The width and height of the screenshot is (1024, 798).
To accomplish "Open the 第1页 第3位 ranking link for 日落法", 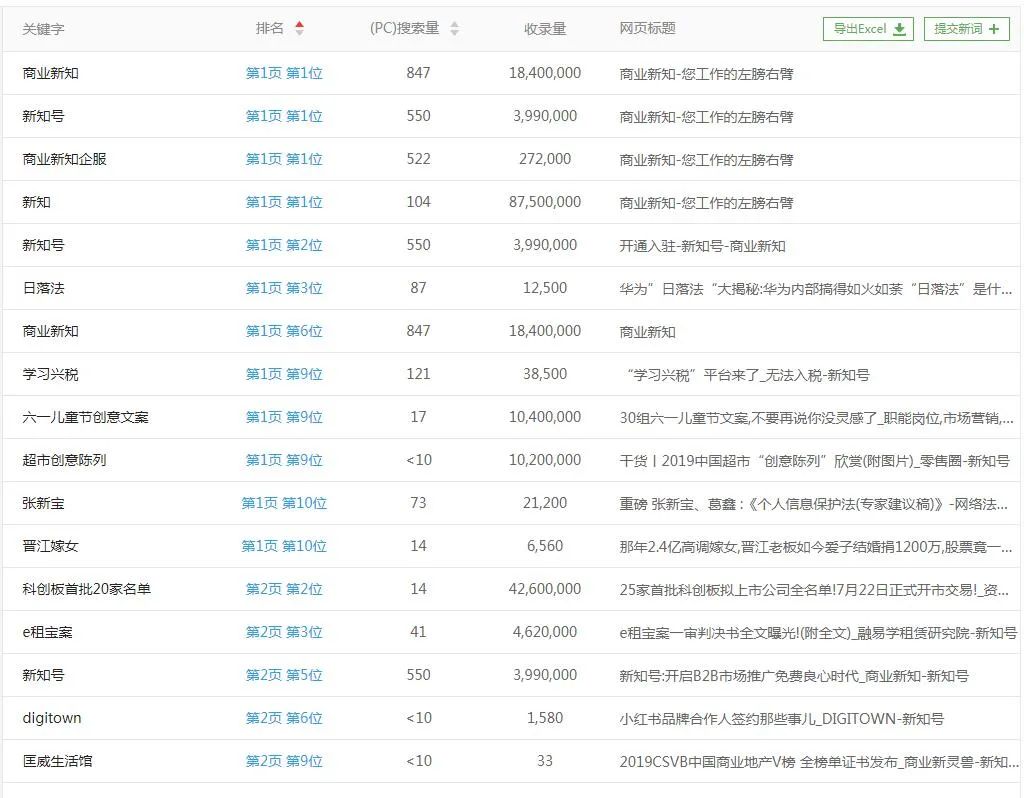I will (x=284, y=288).
